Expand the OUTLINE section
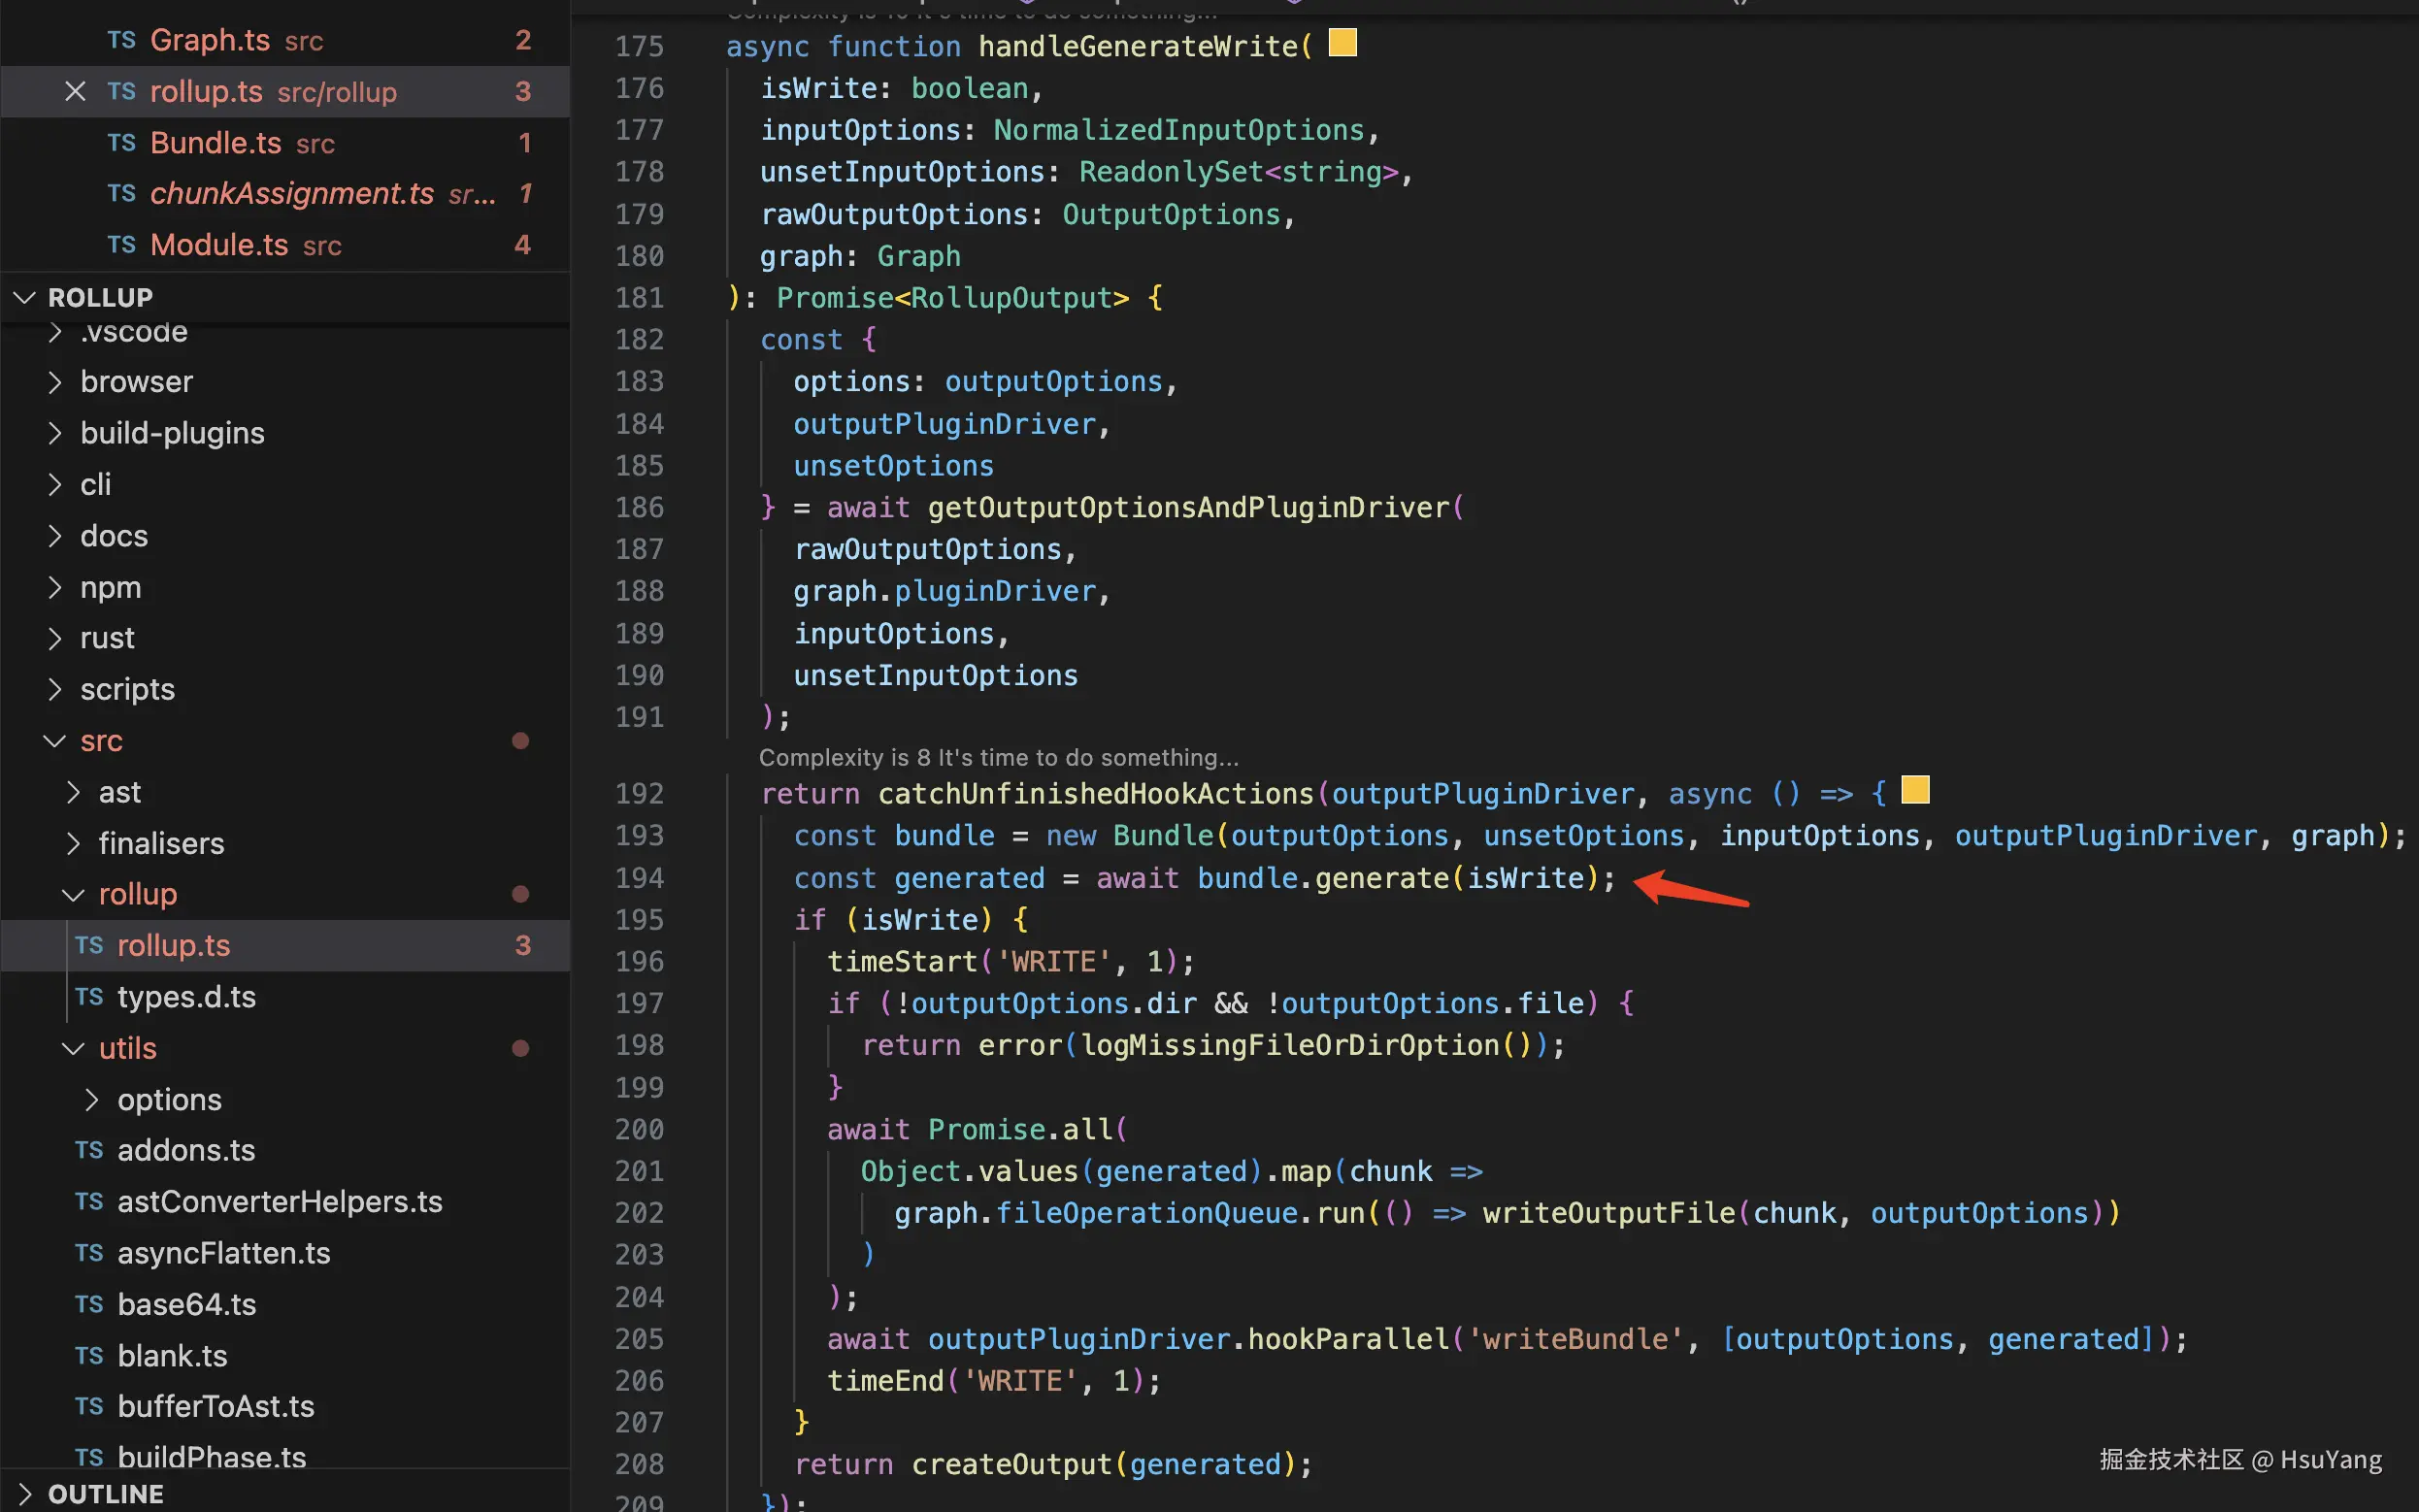 click(25, 1493)
